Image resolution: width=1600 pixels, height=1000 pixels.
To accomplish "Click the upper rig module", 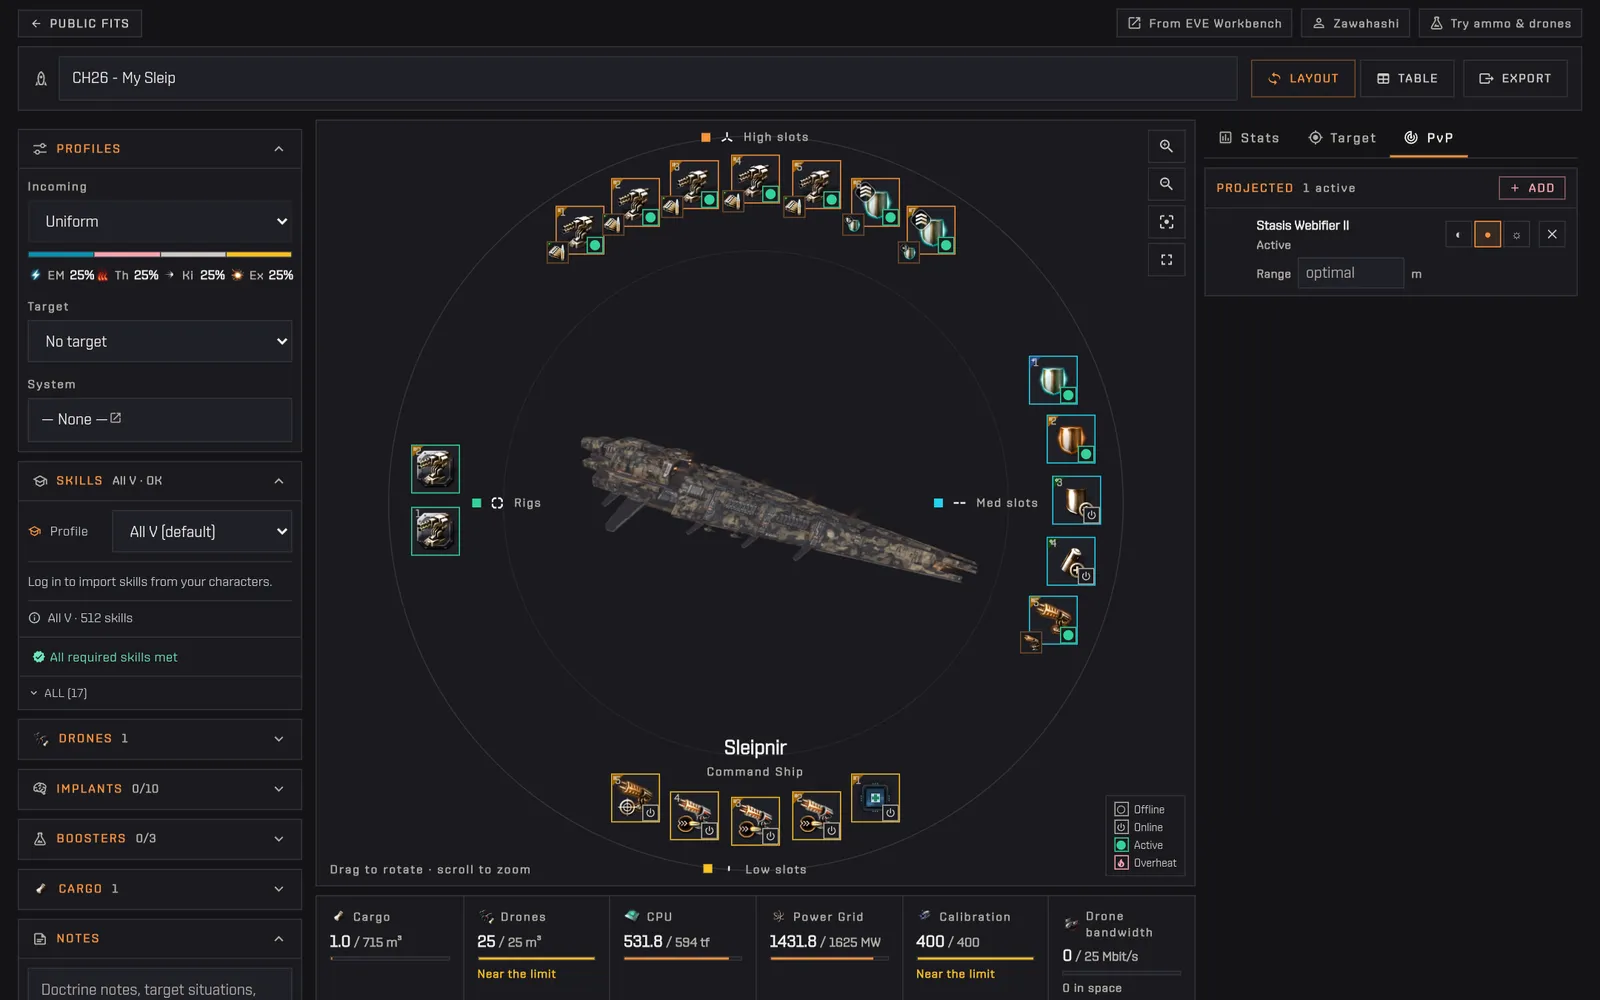I will 435,469.
